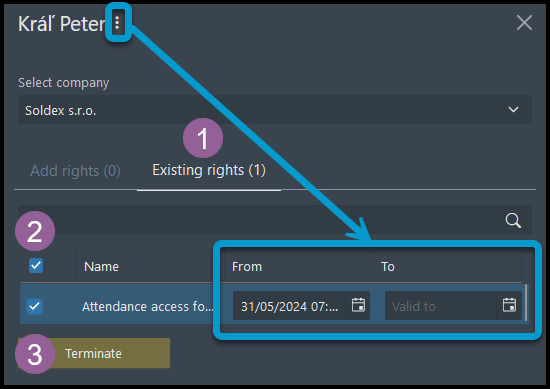This screenshot has width=550, height=389.
Task: Select the Attendance access fo... row name
Action: click(x=148, y=307)
